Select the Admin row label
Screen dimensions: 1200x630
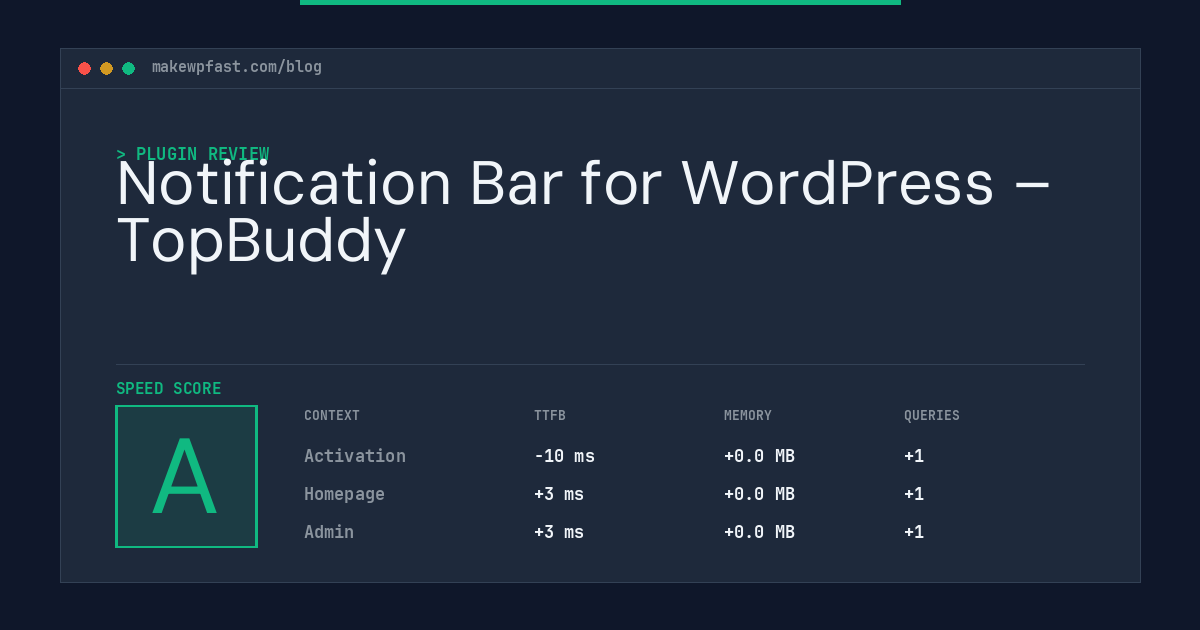pyautogui.click(x=329, y=532)
